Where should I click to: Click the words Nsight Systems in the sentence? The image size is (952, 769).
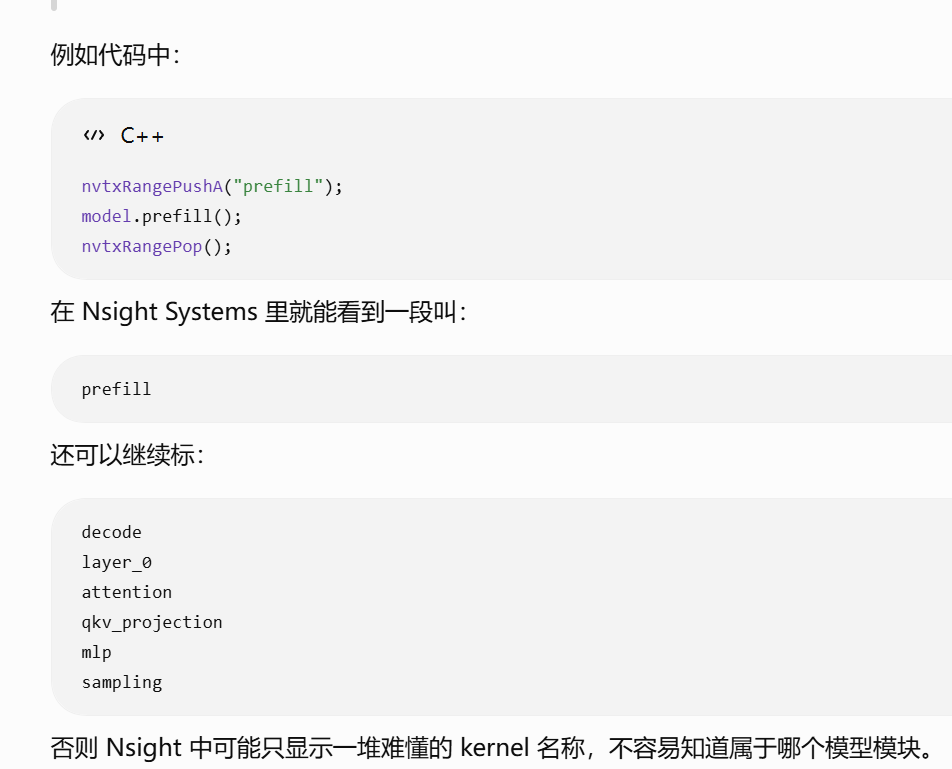pos(169,312)
